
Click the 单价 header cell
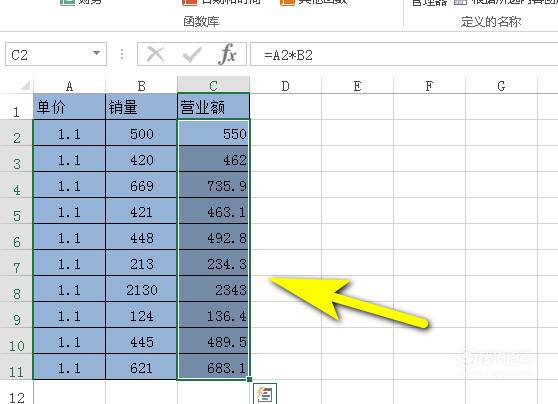(69, 107)
